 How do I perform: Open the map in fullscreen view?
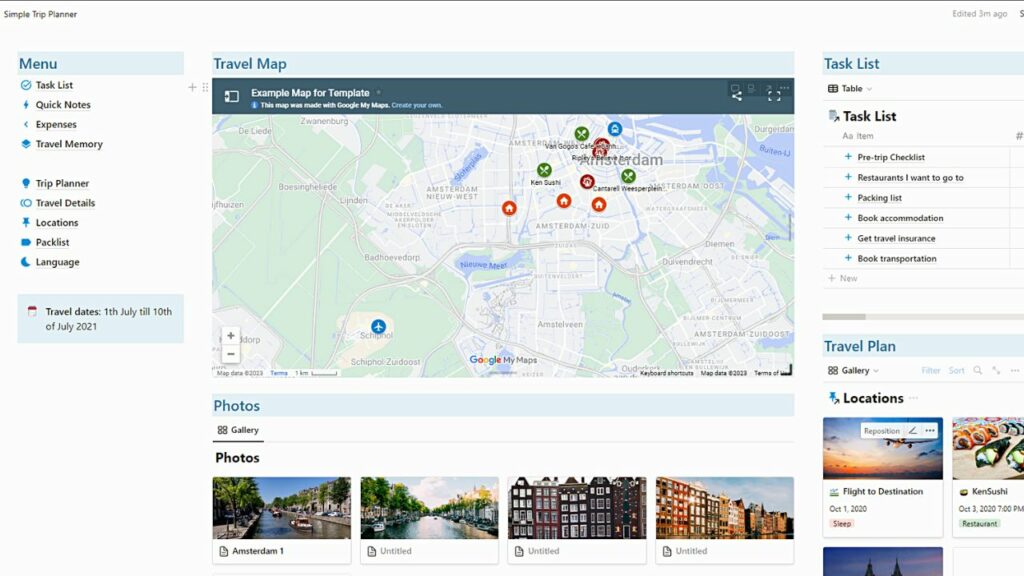click(775, 96)
